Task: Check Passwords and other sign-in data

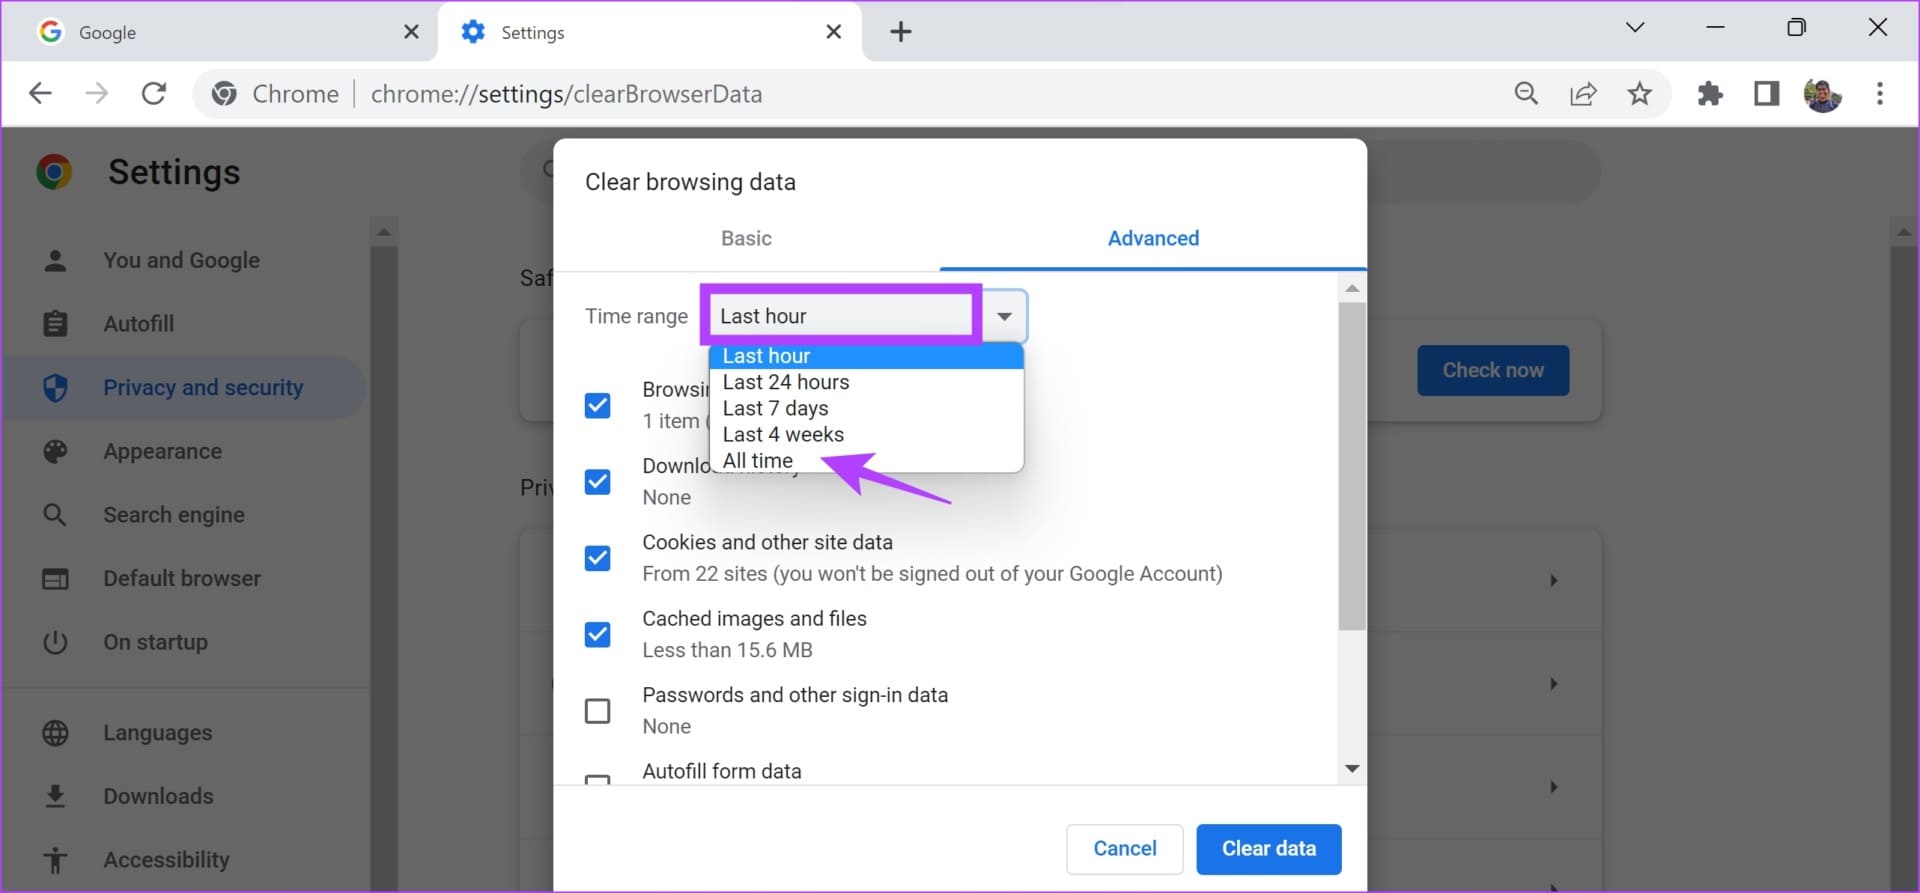Action: (598, 711)
